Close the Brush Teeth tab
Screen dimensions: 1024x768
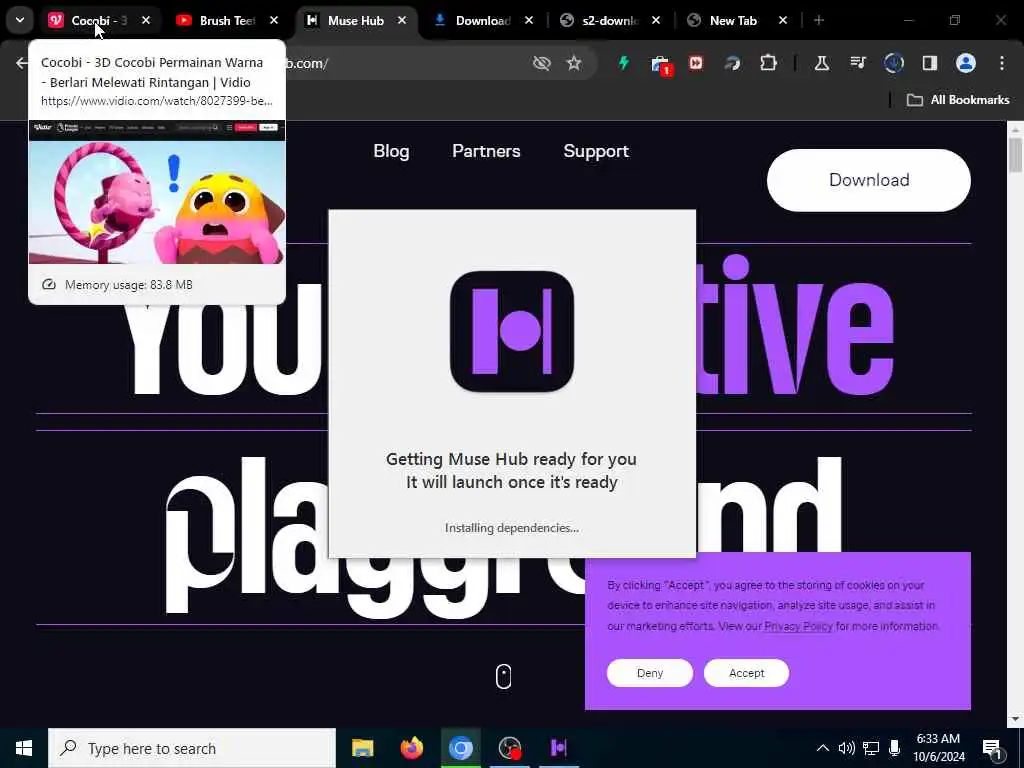[x=274, y=21]
